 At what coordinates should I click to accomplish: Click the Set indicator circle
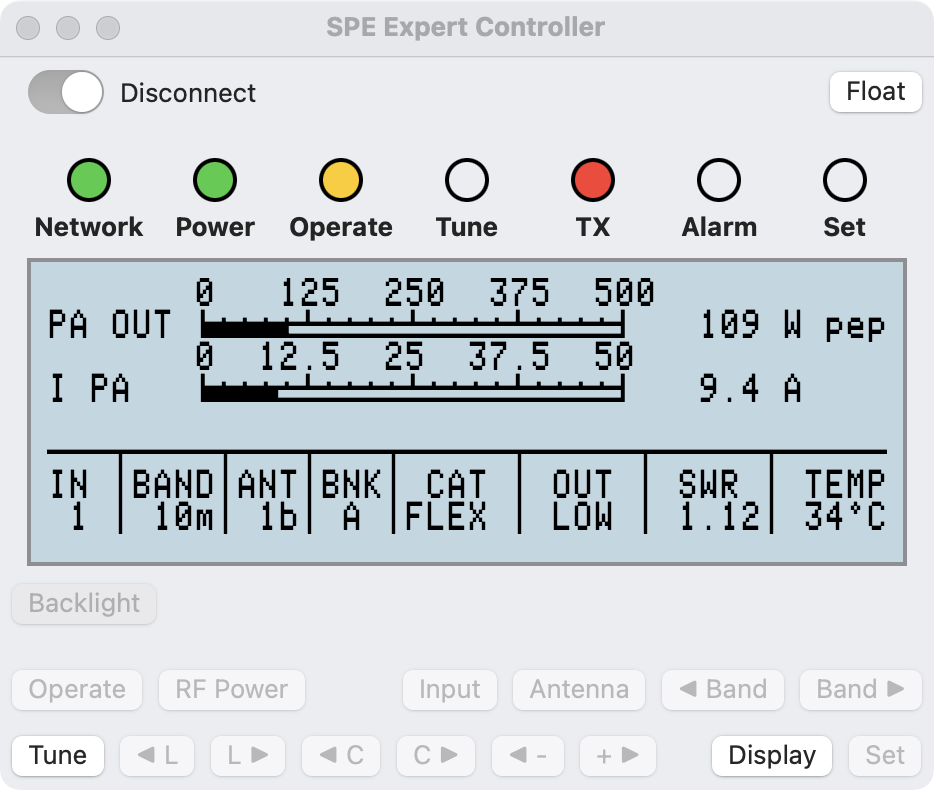(845, 180)
